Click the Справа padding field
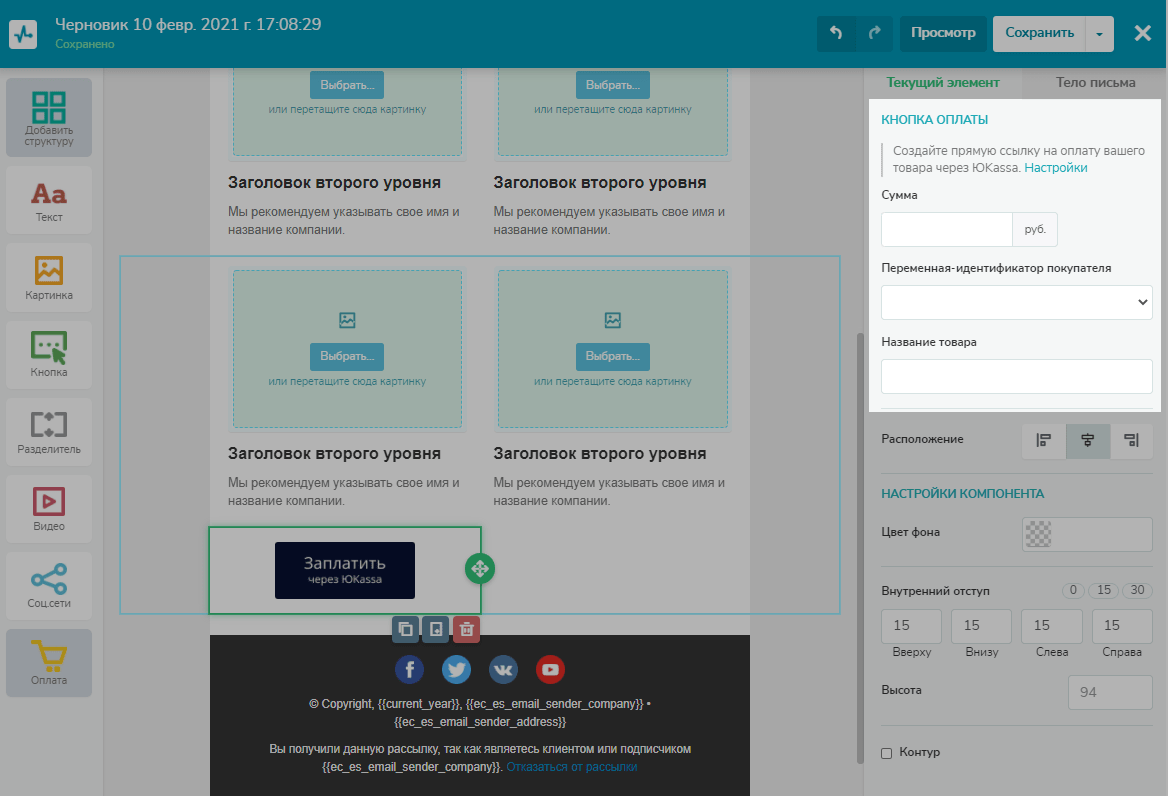Viewport: 1168px width, 796px height. (1122, 626)
